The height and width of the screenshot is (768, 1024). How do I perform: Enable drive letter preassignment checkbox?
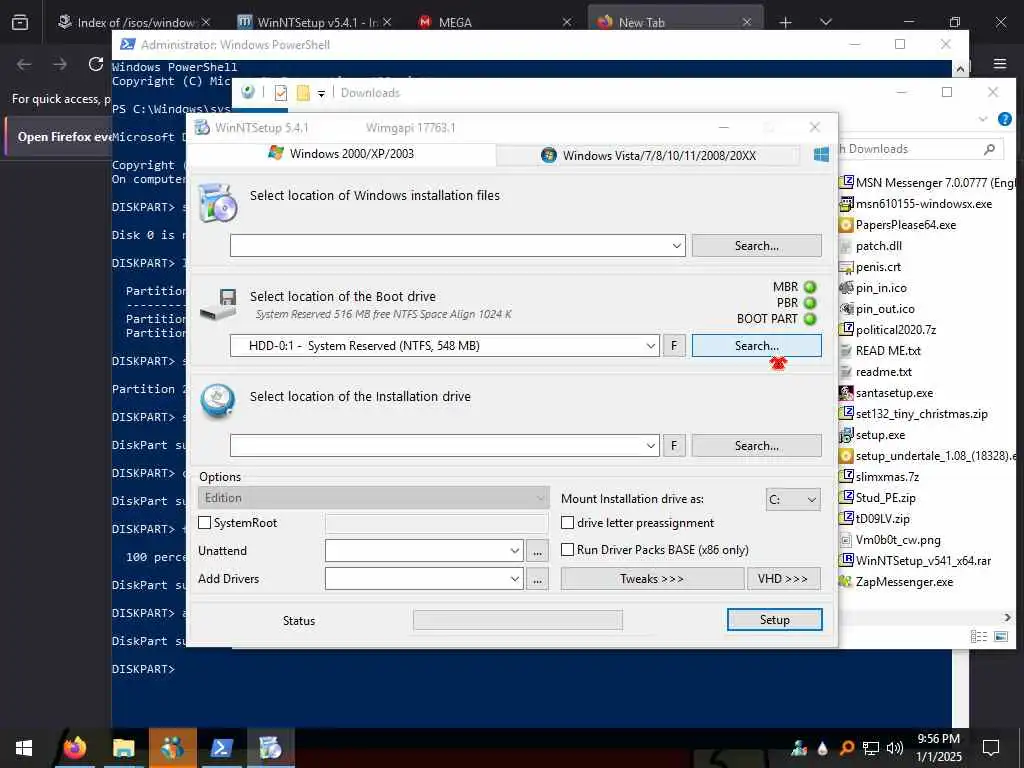[568, 522]
